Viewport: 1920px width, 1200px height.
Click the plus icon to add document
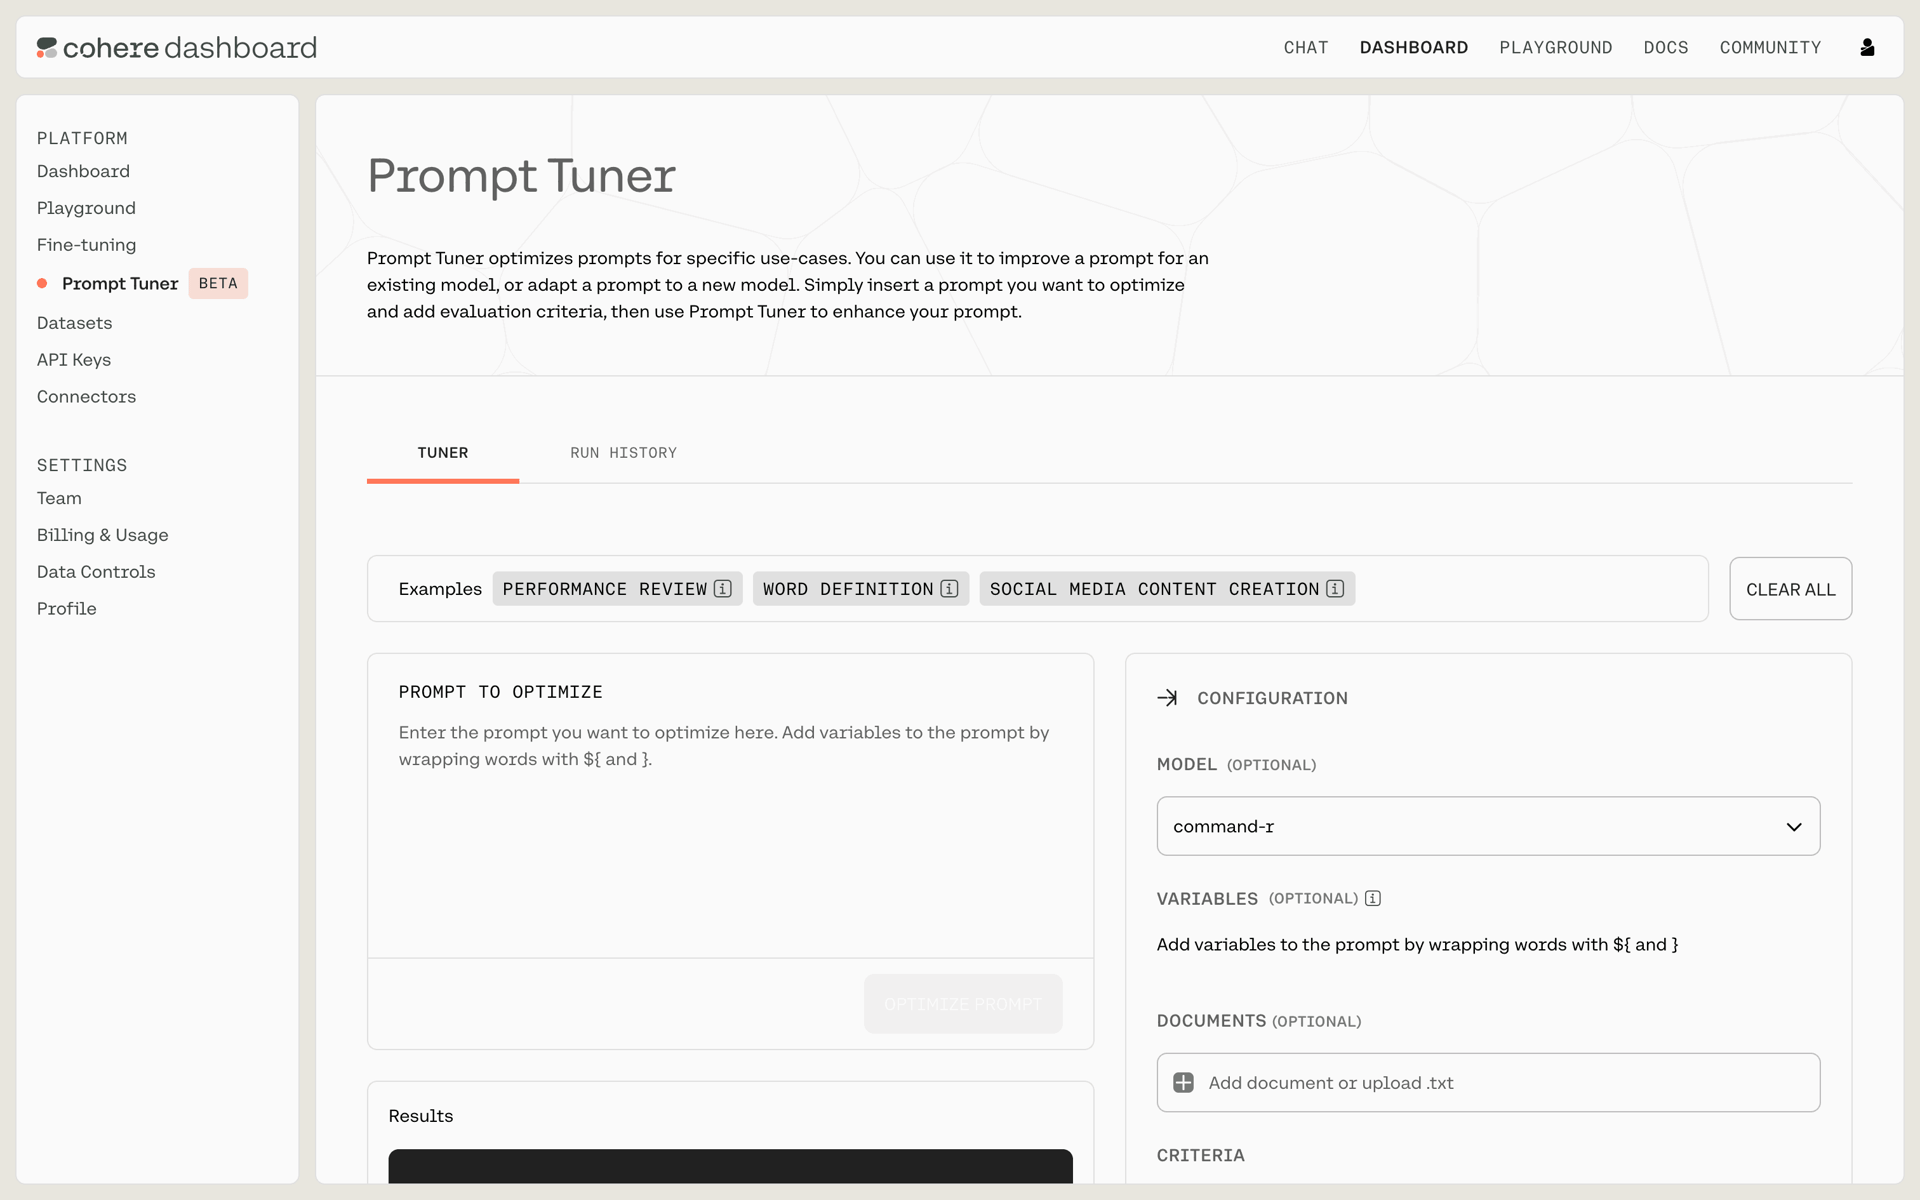(x=1183, y=1082)
